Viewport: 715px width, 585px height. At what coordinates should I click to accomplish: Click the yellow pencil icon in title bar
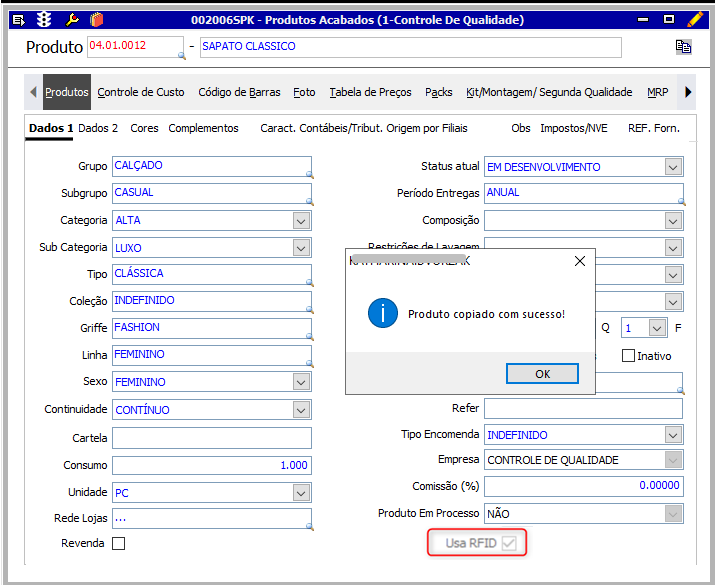695,19
